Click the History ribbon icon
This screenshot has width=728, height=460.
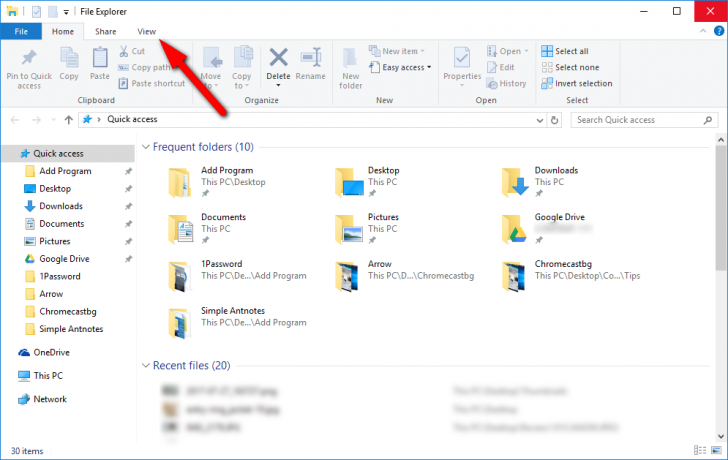click(x=492, y=84)
